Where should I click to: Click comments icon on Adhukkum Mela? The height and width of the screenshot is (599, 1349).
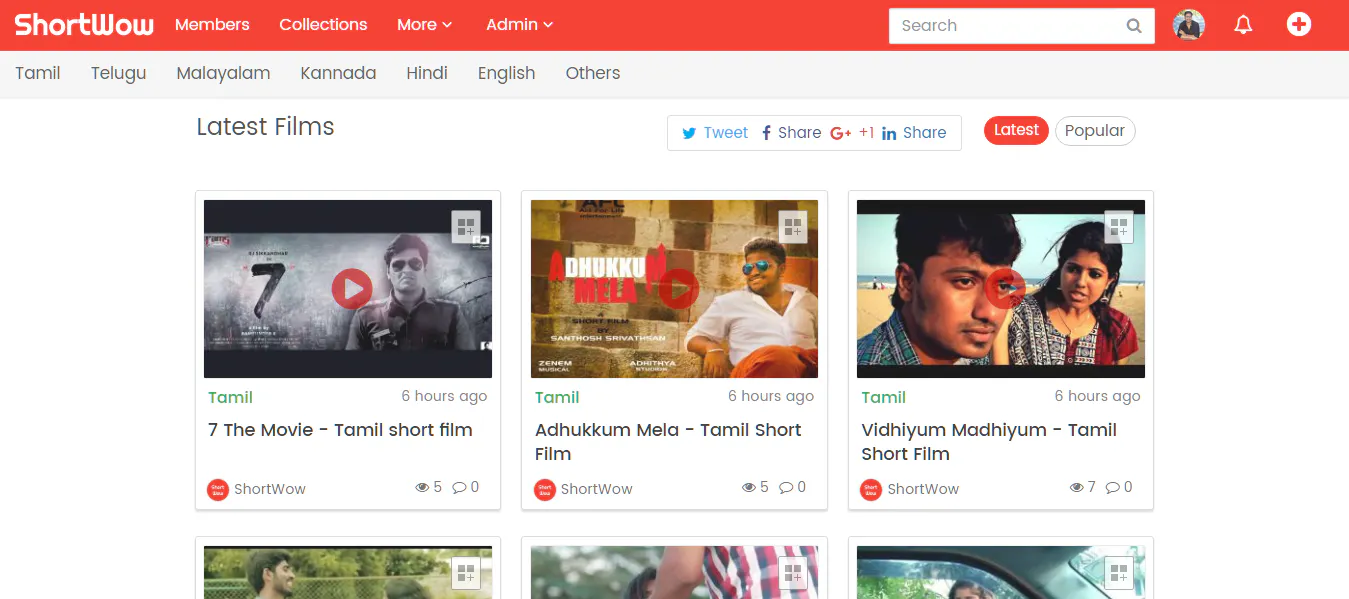(786, 488)
